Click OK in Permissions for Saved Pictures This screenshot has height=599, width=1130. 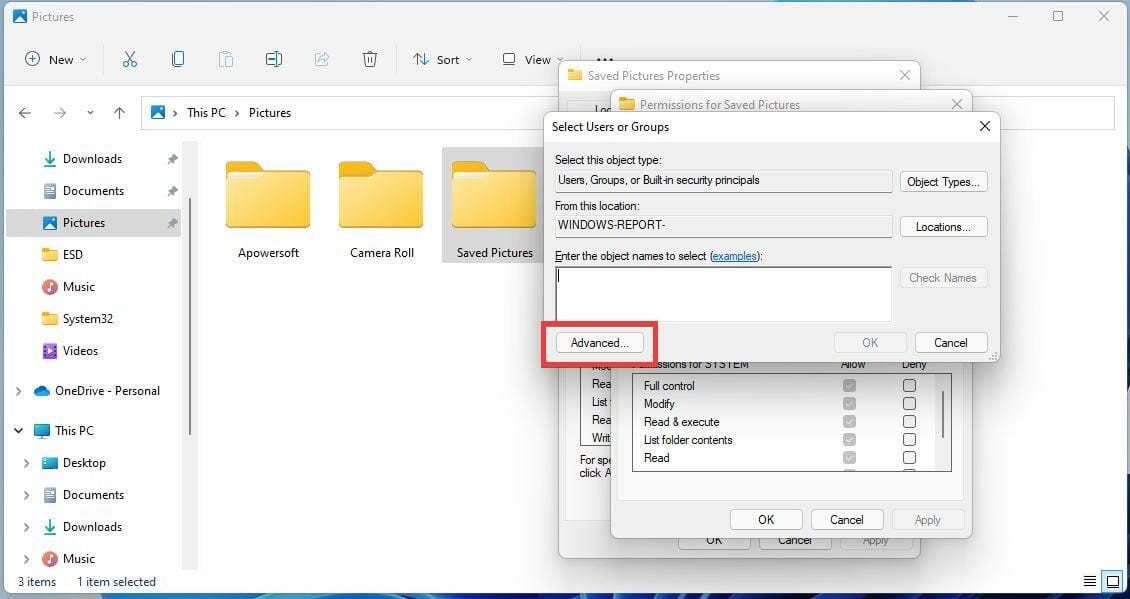(x=766, y=520)
